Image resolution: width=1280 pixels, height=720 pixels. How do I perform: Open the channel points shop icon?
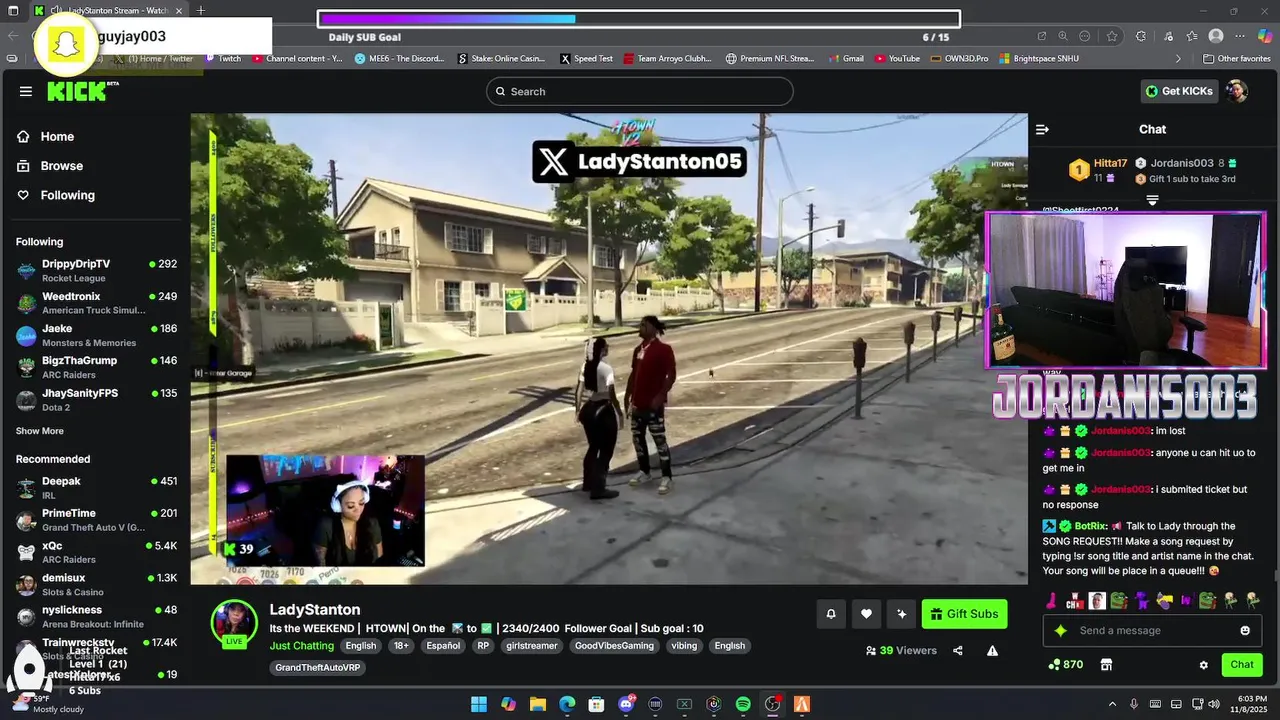tap(1106, 665)
